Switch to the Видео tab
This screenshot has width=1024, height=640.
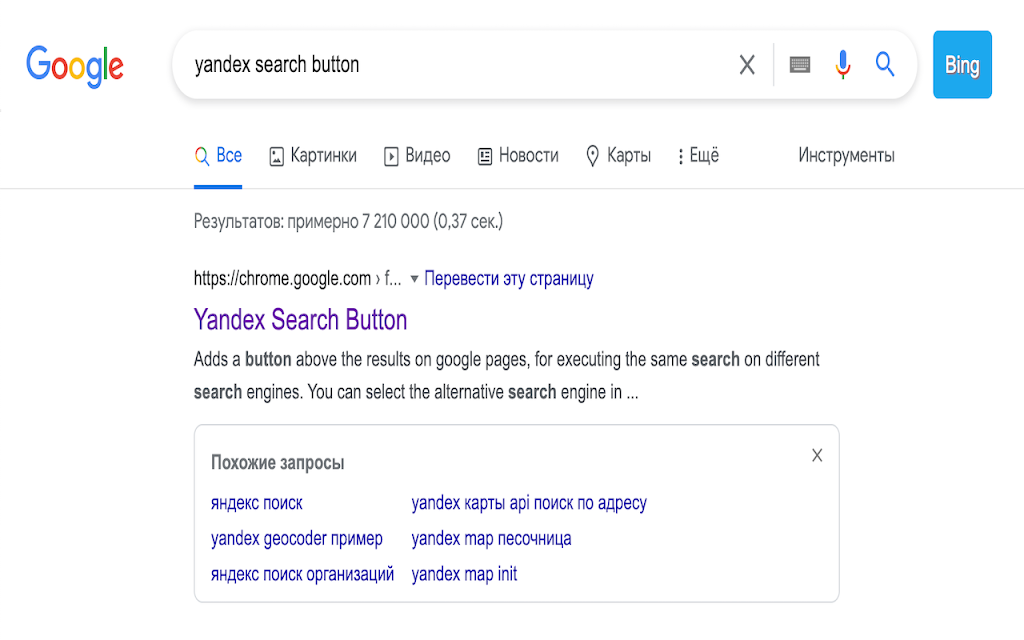click(x=417, y=156)
